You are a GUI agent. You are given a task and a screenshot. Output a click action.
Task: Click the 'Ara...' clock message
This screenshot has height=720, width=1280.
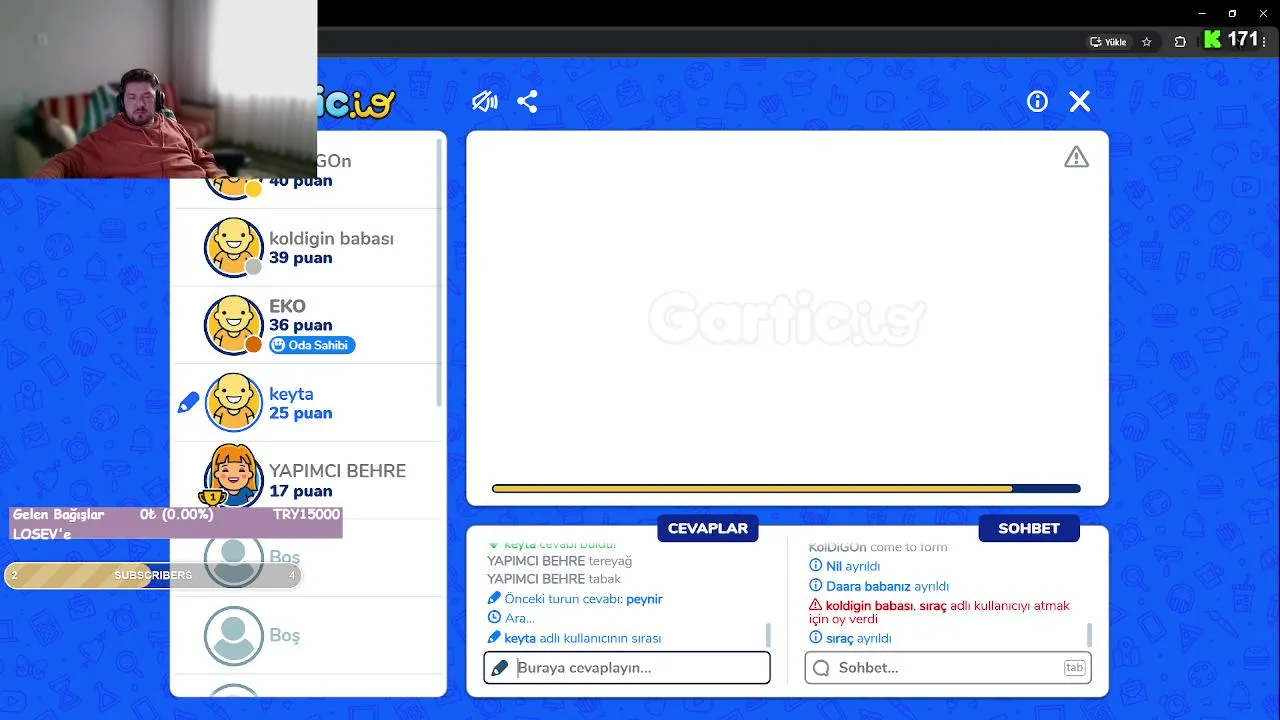[x=511, y=618]
